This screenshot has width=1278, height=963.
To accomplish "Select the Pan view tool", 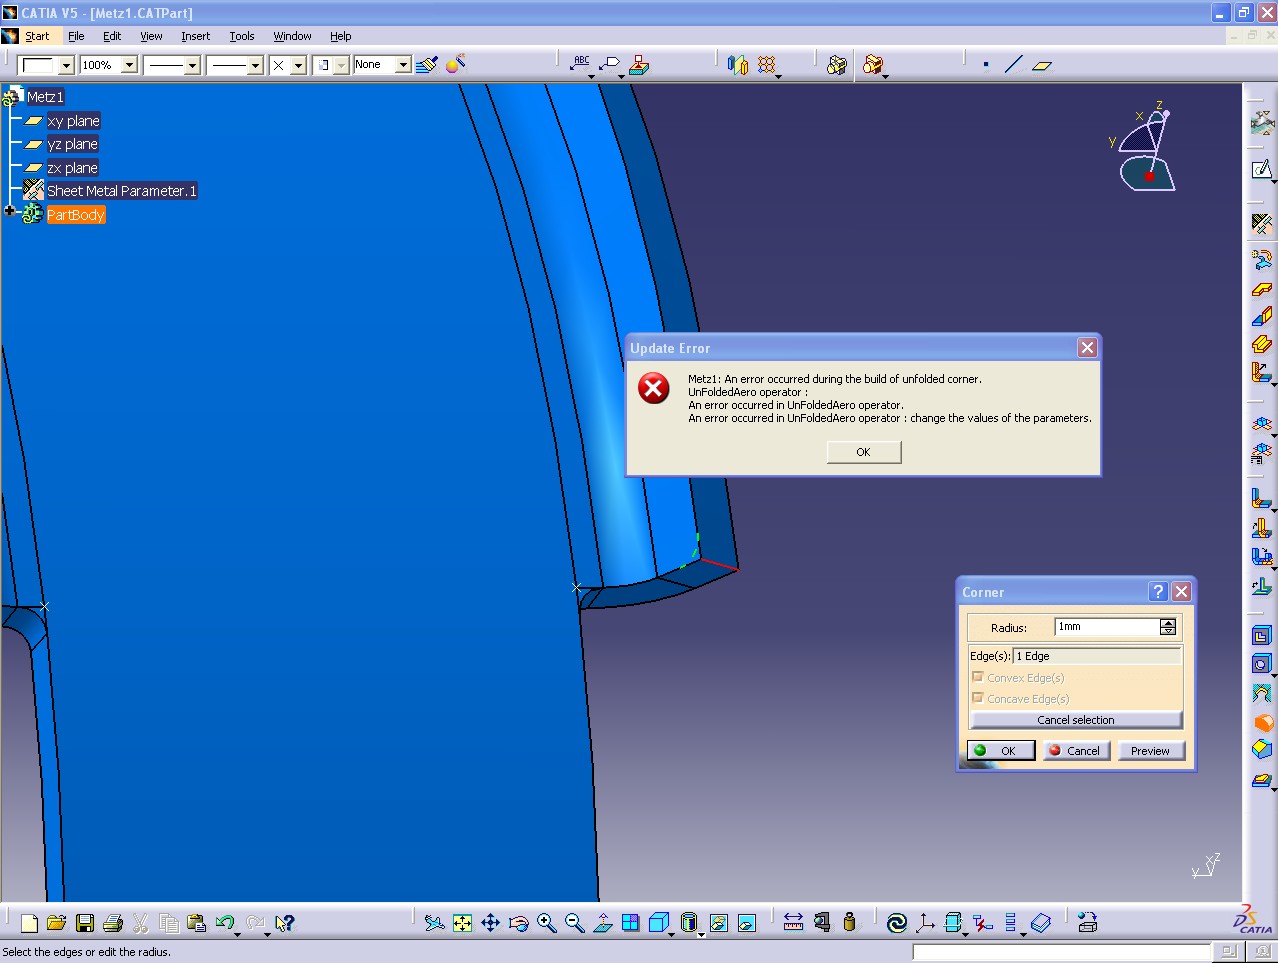I will tap(490, 923).
